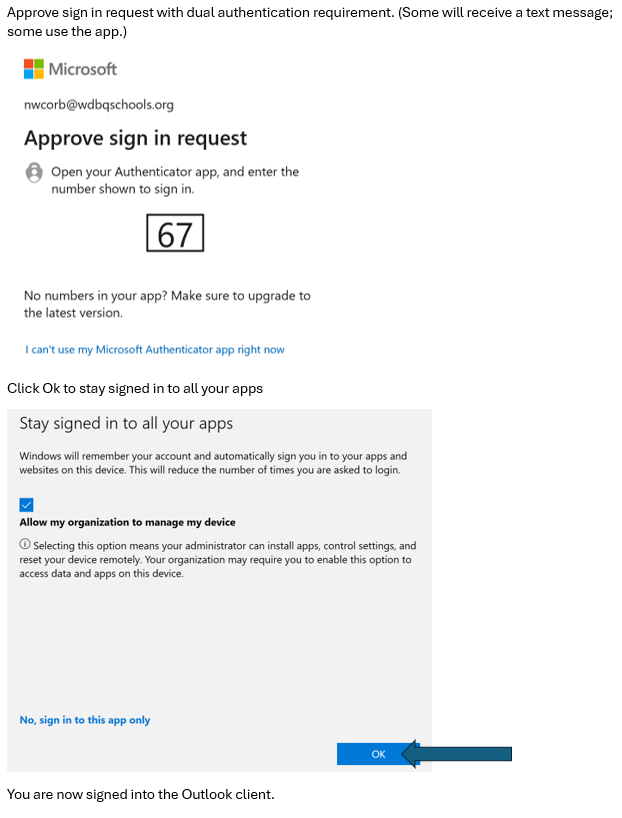Viewport: 622px width, 818px height.
Task: Click 'You are now signed into the Outlook client' text
Action: (x=140, y=794)
